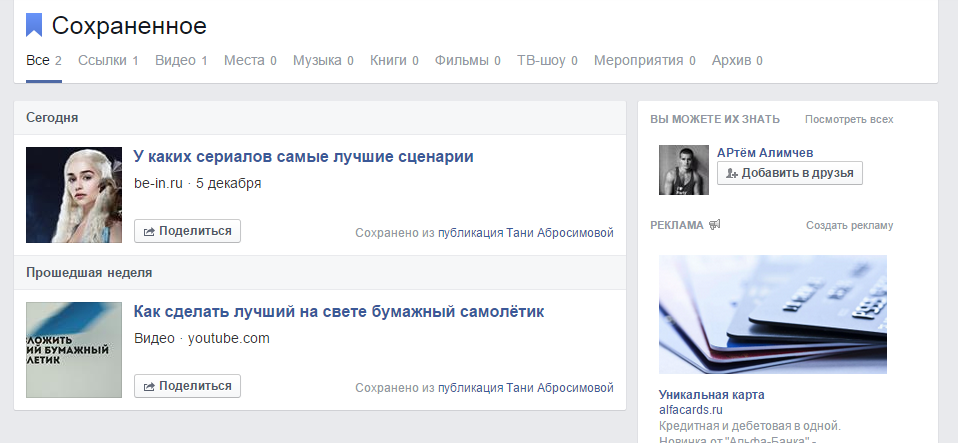Viewport: 958px width, 443px height.
Task: Click the paper airplane video thumbnail
Action: pyautogui.click(x=74, y=350)
